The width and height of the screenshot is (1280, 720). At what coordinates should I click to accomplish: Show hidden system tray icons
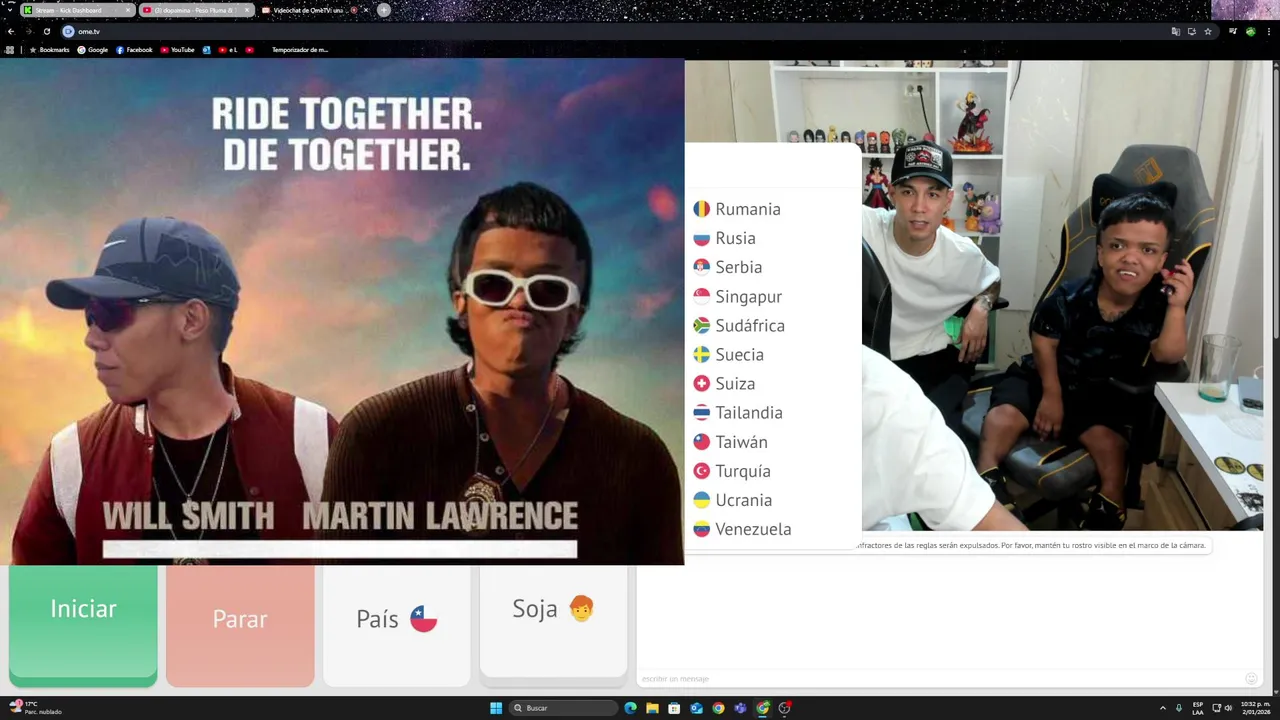click(x=1162, y=708)
